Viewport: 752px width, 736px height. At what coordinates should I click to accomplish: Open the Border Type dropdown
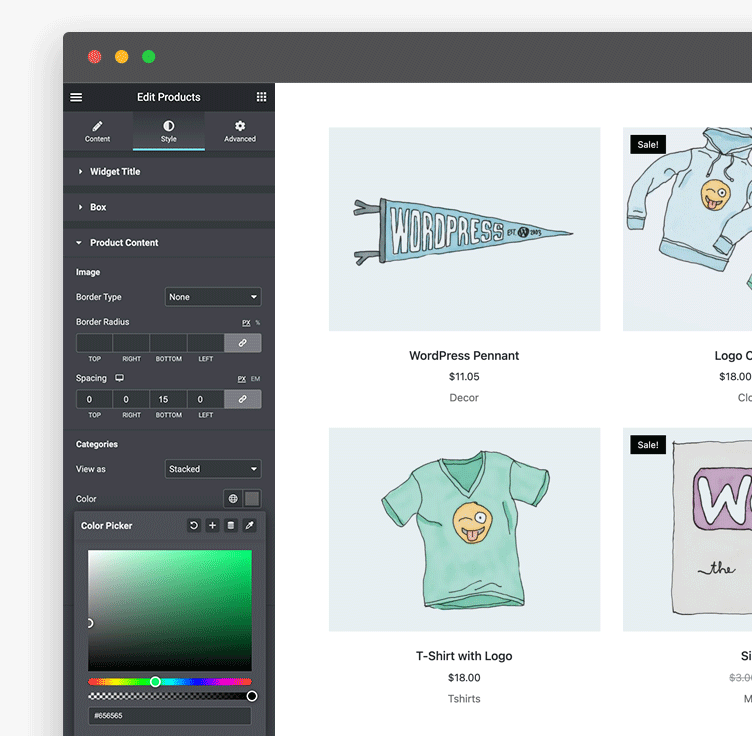(213, 297)
